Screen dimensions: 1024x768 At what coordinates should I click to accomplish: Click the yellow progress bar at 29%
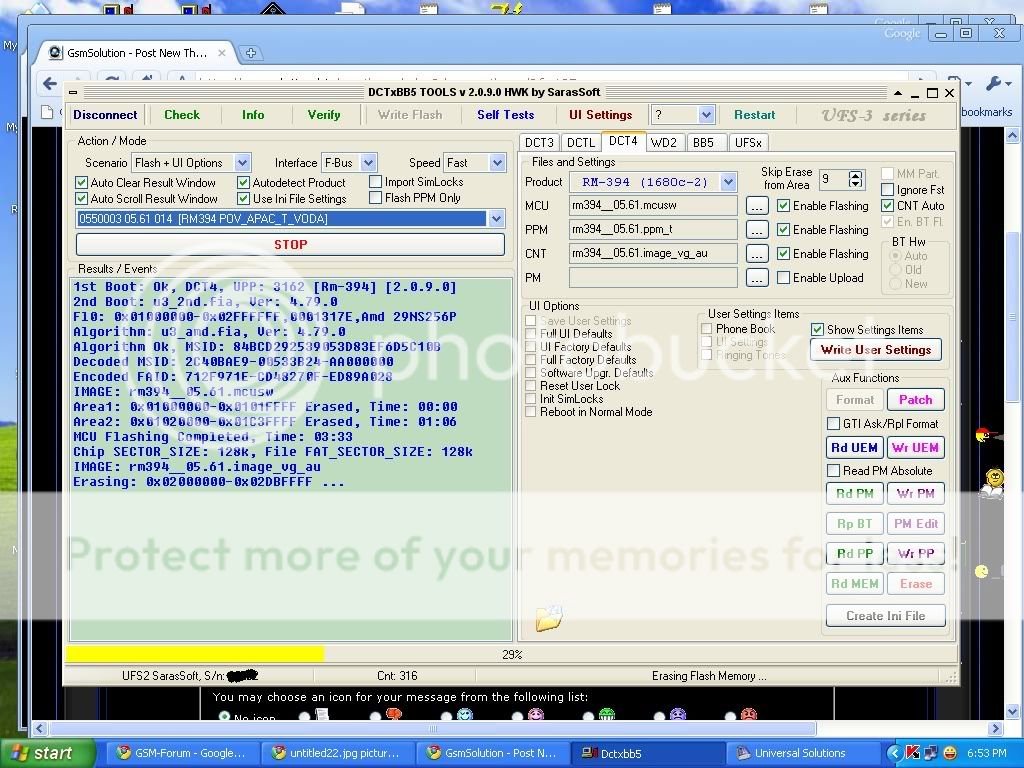[195, 654]
